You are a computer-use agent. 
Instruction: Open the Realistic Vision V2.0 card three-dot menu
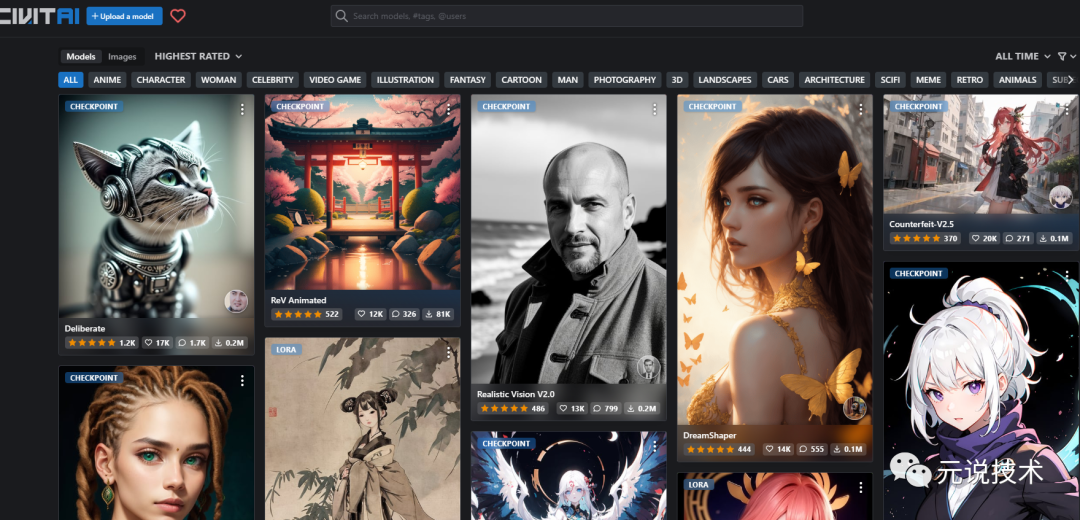click(654, 109)
